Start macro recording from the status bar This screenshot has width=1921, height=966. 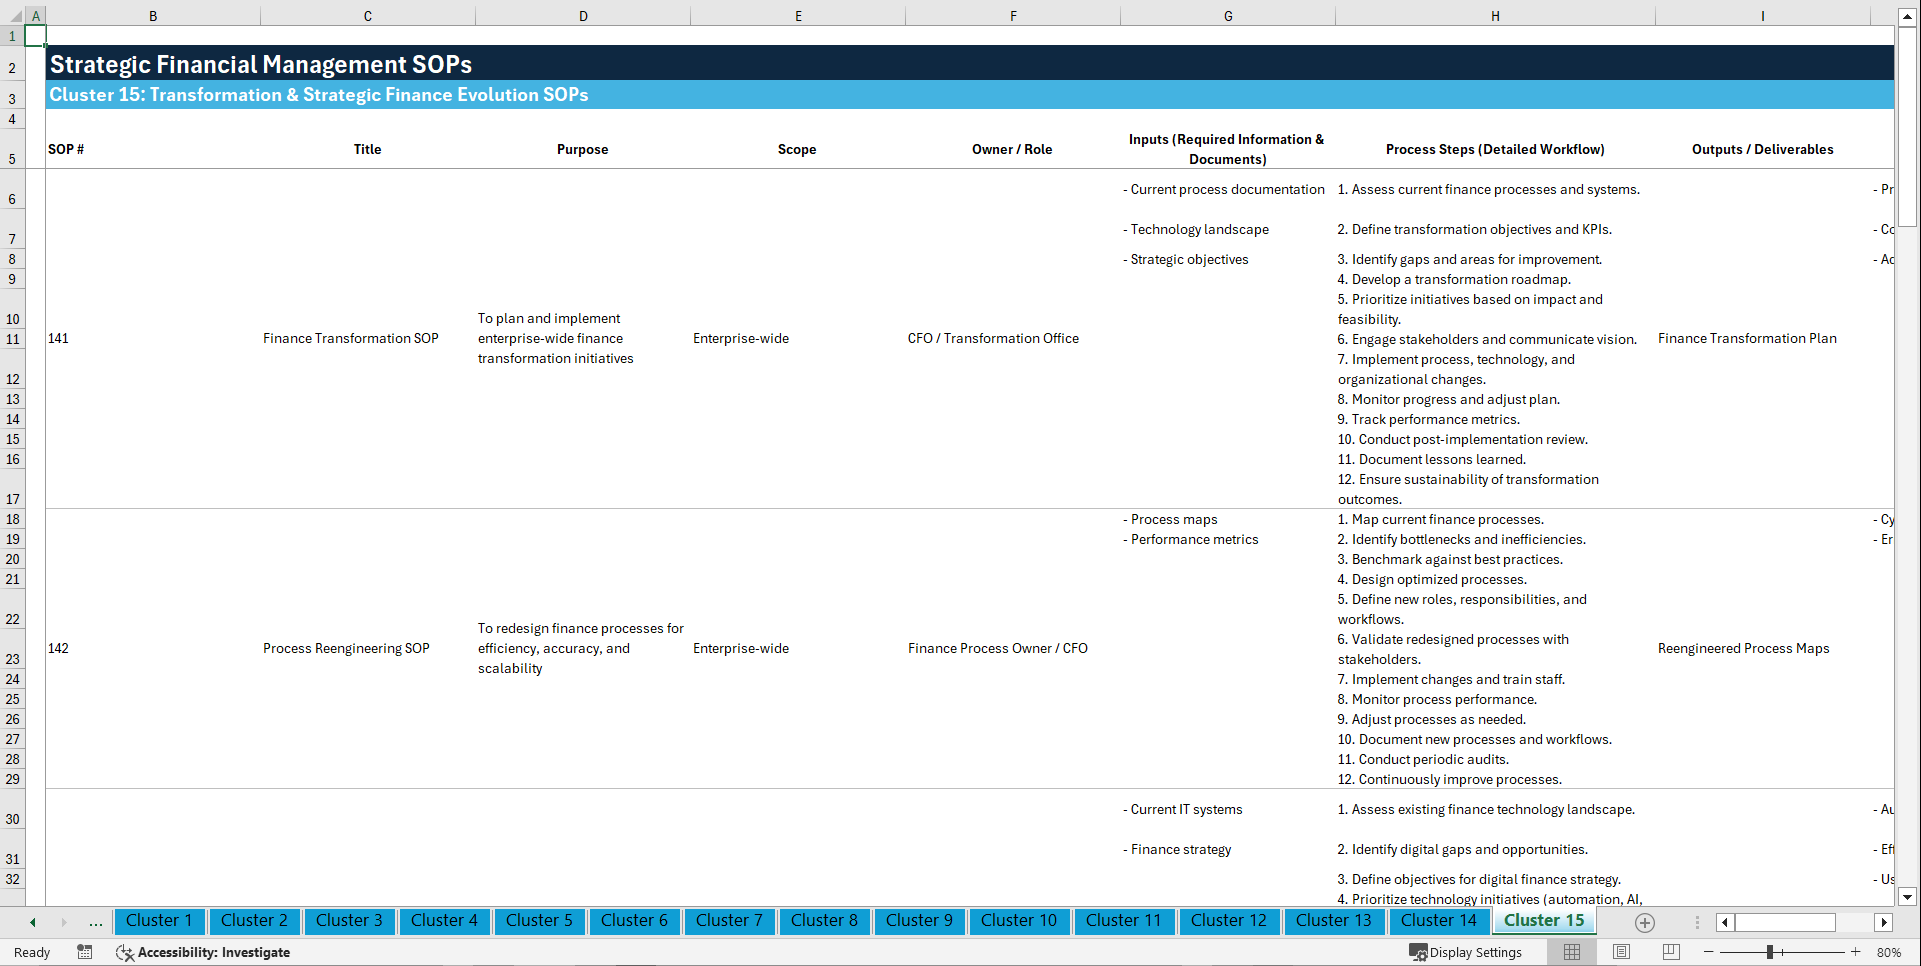click(85, 952)
